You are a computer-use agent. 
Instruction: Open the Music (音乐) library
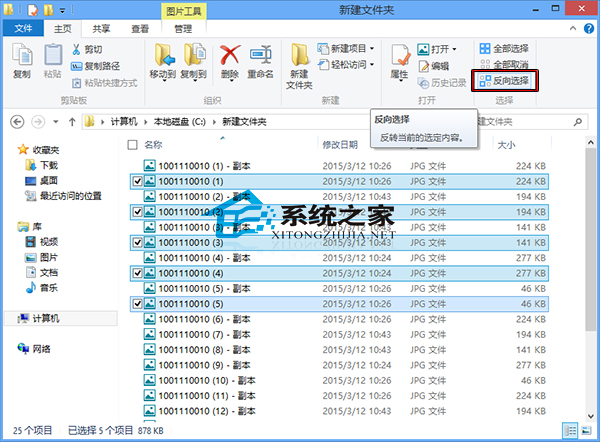tap(41, 288)
